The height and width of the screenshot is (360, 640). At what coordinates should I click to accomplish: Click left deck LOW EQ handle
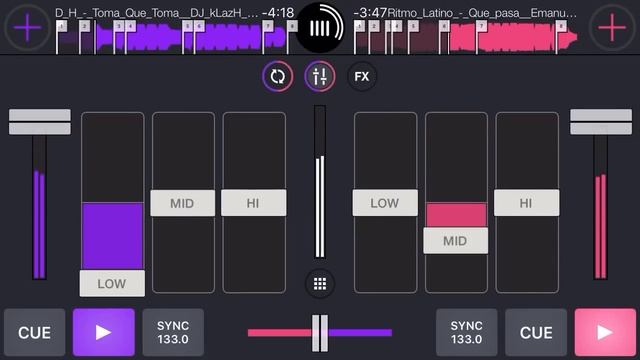pos(112,283)
